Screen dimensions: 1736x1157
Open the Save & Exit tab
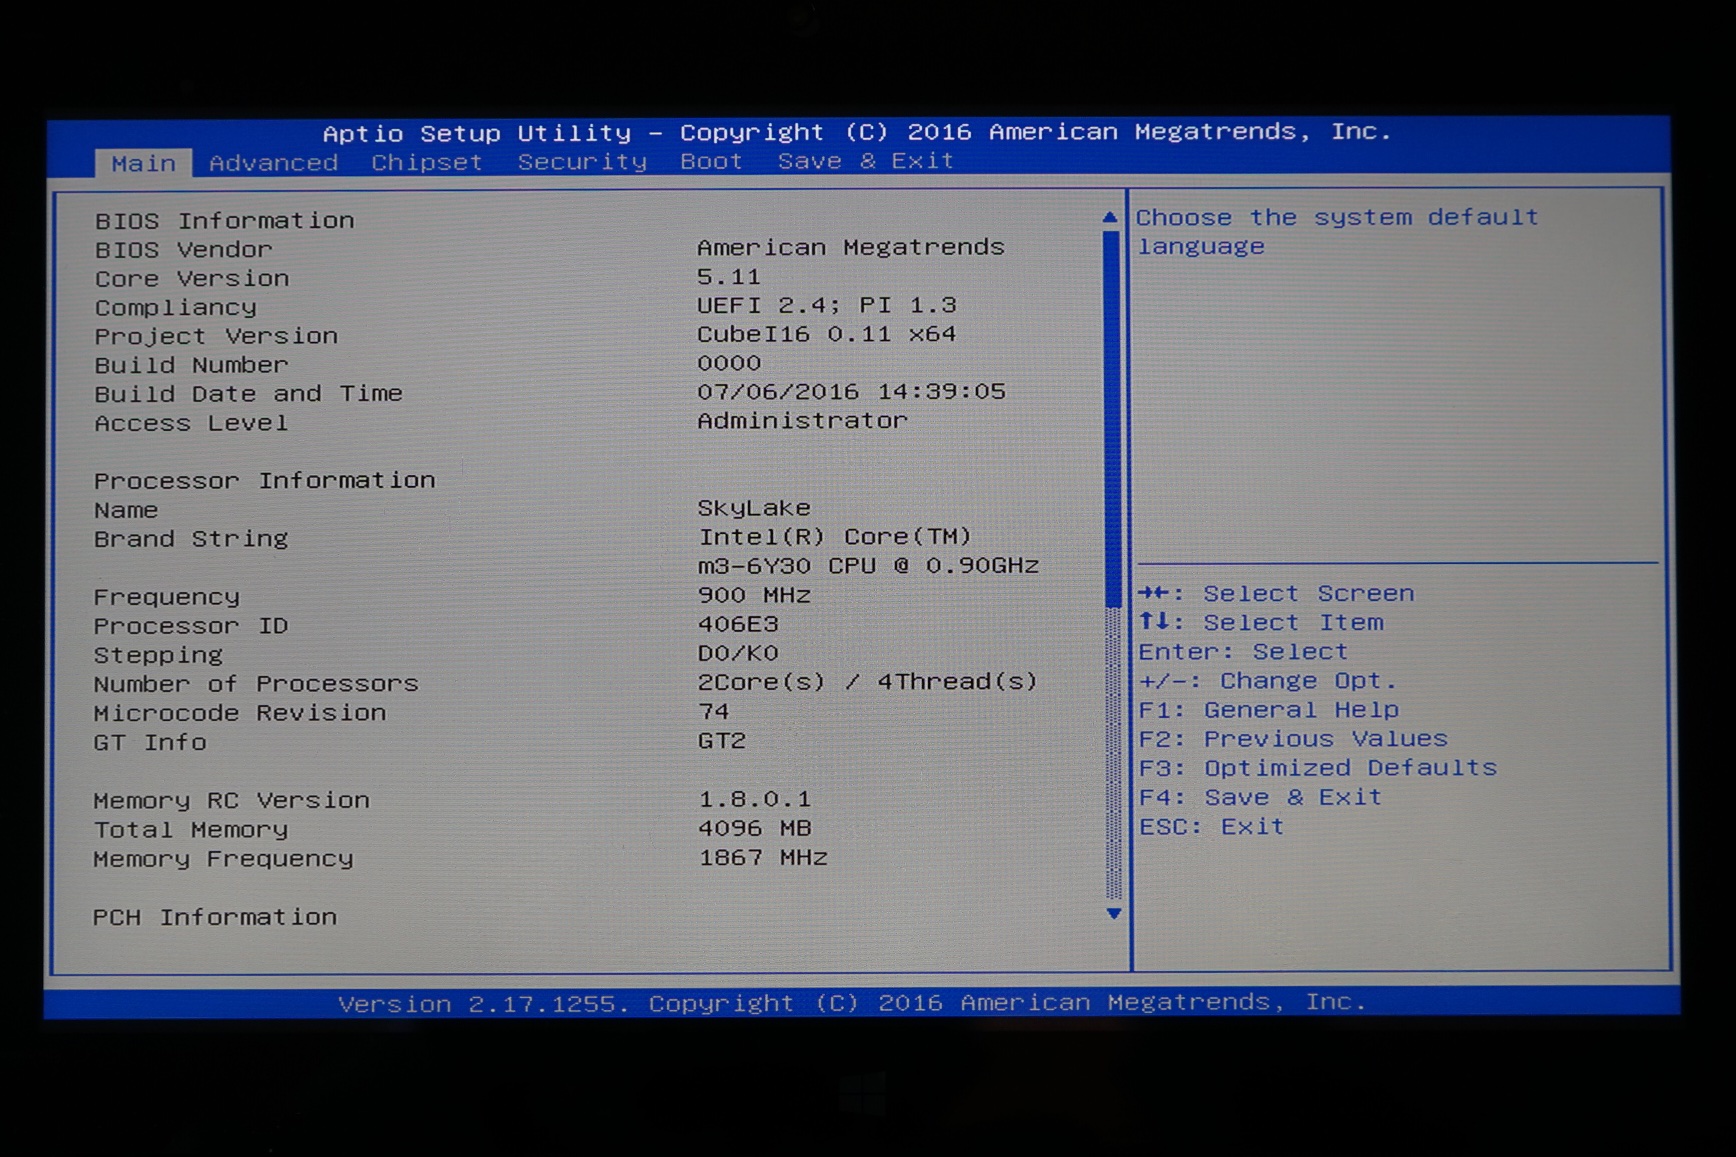click(866, 160)
